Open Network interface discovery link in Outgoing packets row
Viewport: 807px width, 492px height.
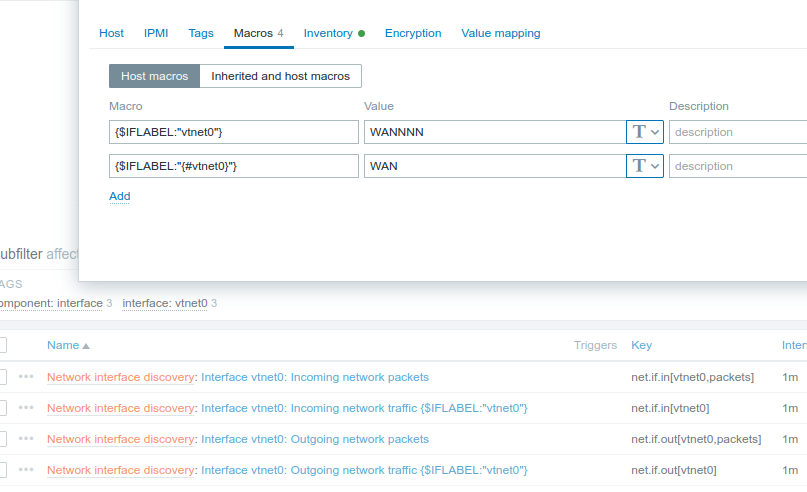(x=120, y=439)
